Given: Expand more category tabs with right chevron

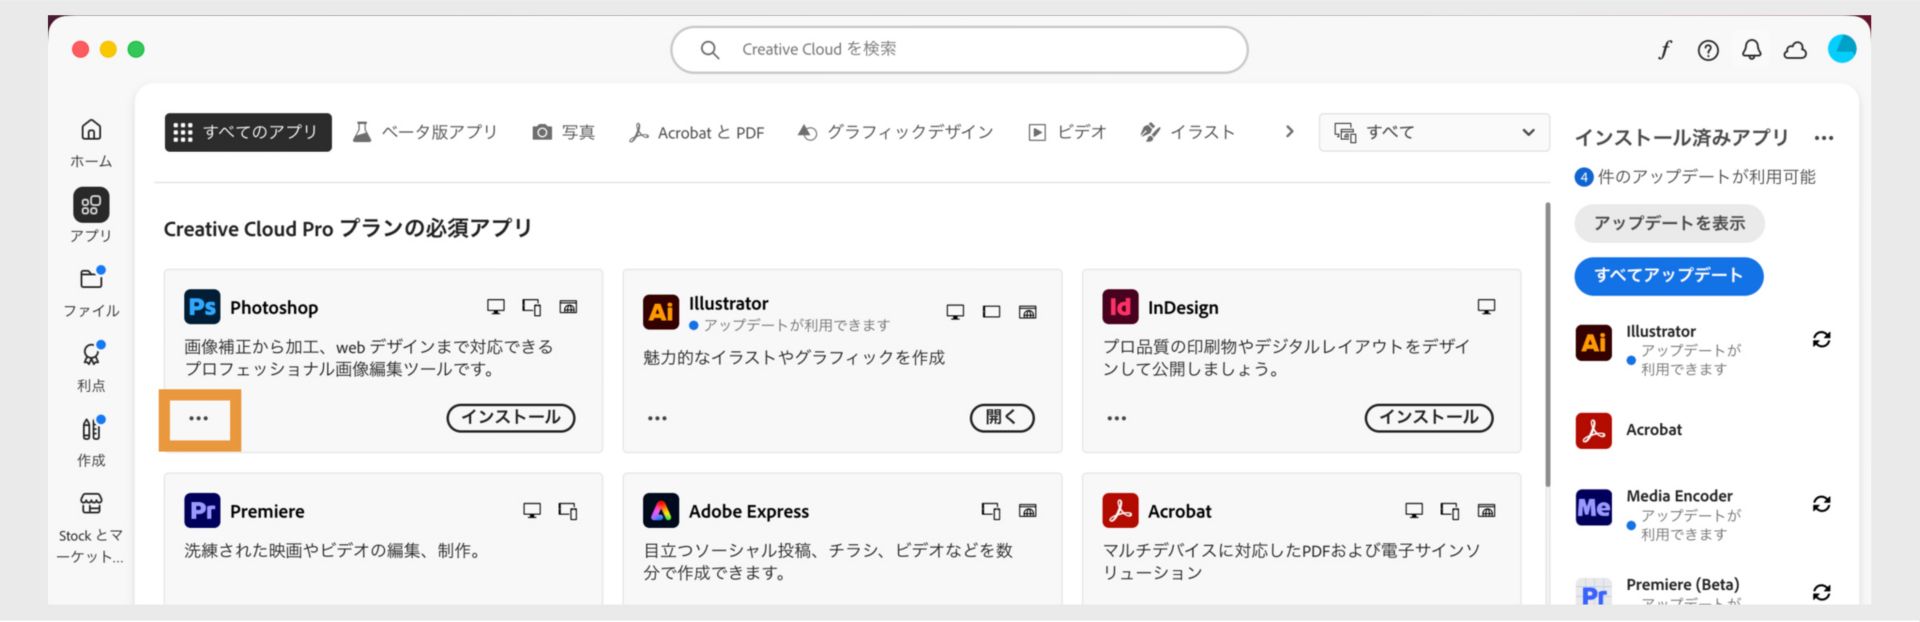Looking at the screenshot, I should [x=1289, y=132].
